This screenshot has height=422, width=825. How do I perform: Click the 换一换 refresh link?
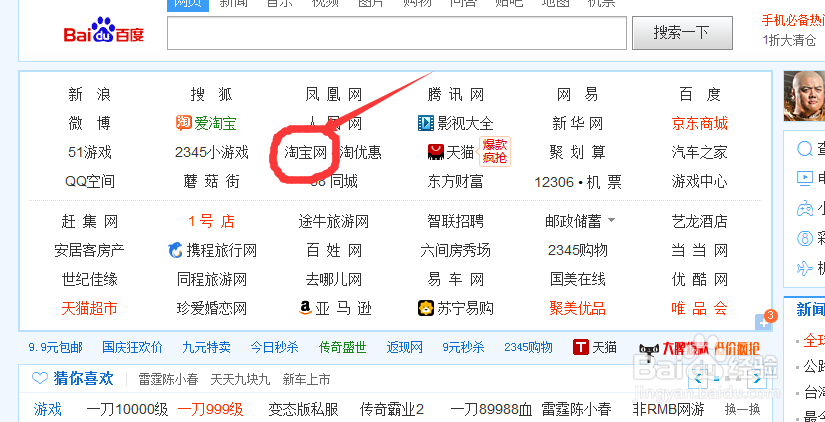pyautogui.click(x=742, y=409)
